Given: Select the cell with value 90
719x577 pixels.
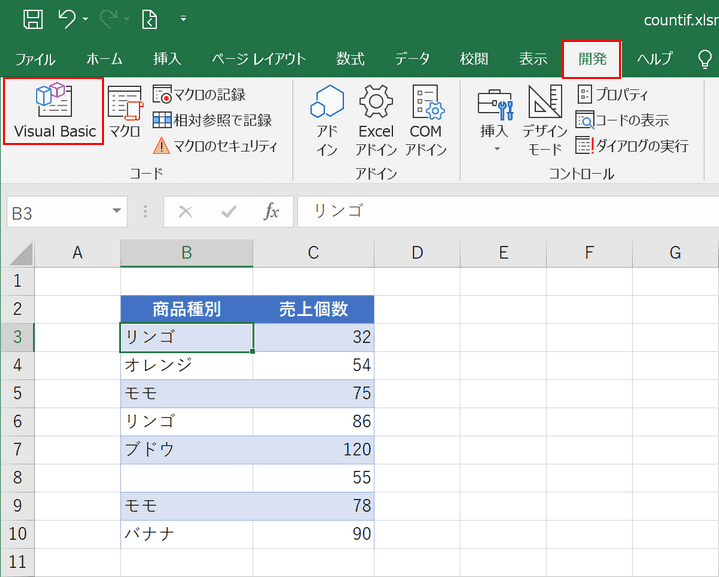Looking at the screenshot, I should pos(313,534).
